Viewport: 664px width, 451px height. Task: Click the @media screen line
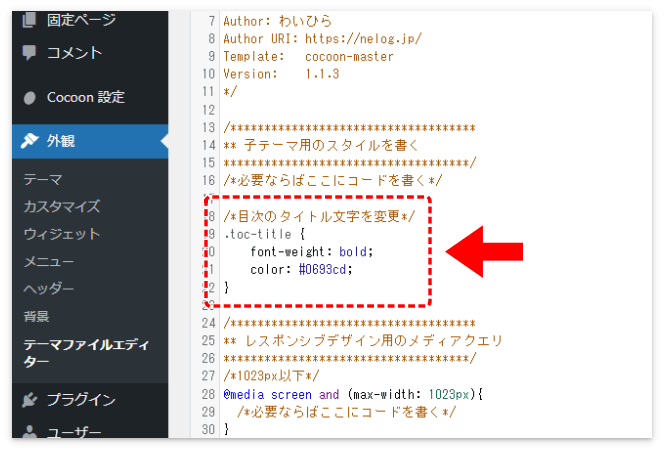pyautogui.click(x=353, y=394)
